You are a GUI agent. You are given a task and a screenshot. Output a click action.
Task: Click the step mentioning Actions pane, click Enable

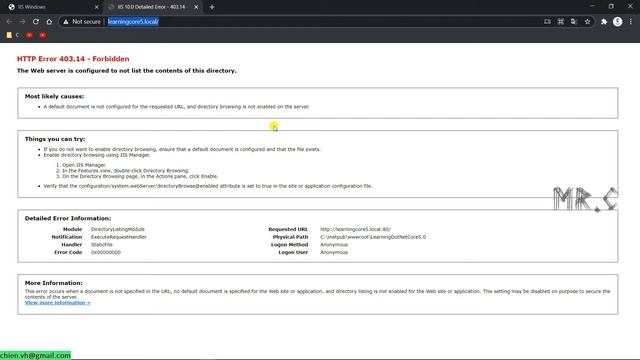pos(140,176)
